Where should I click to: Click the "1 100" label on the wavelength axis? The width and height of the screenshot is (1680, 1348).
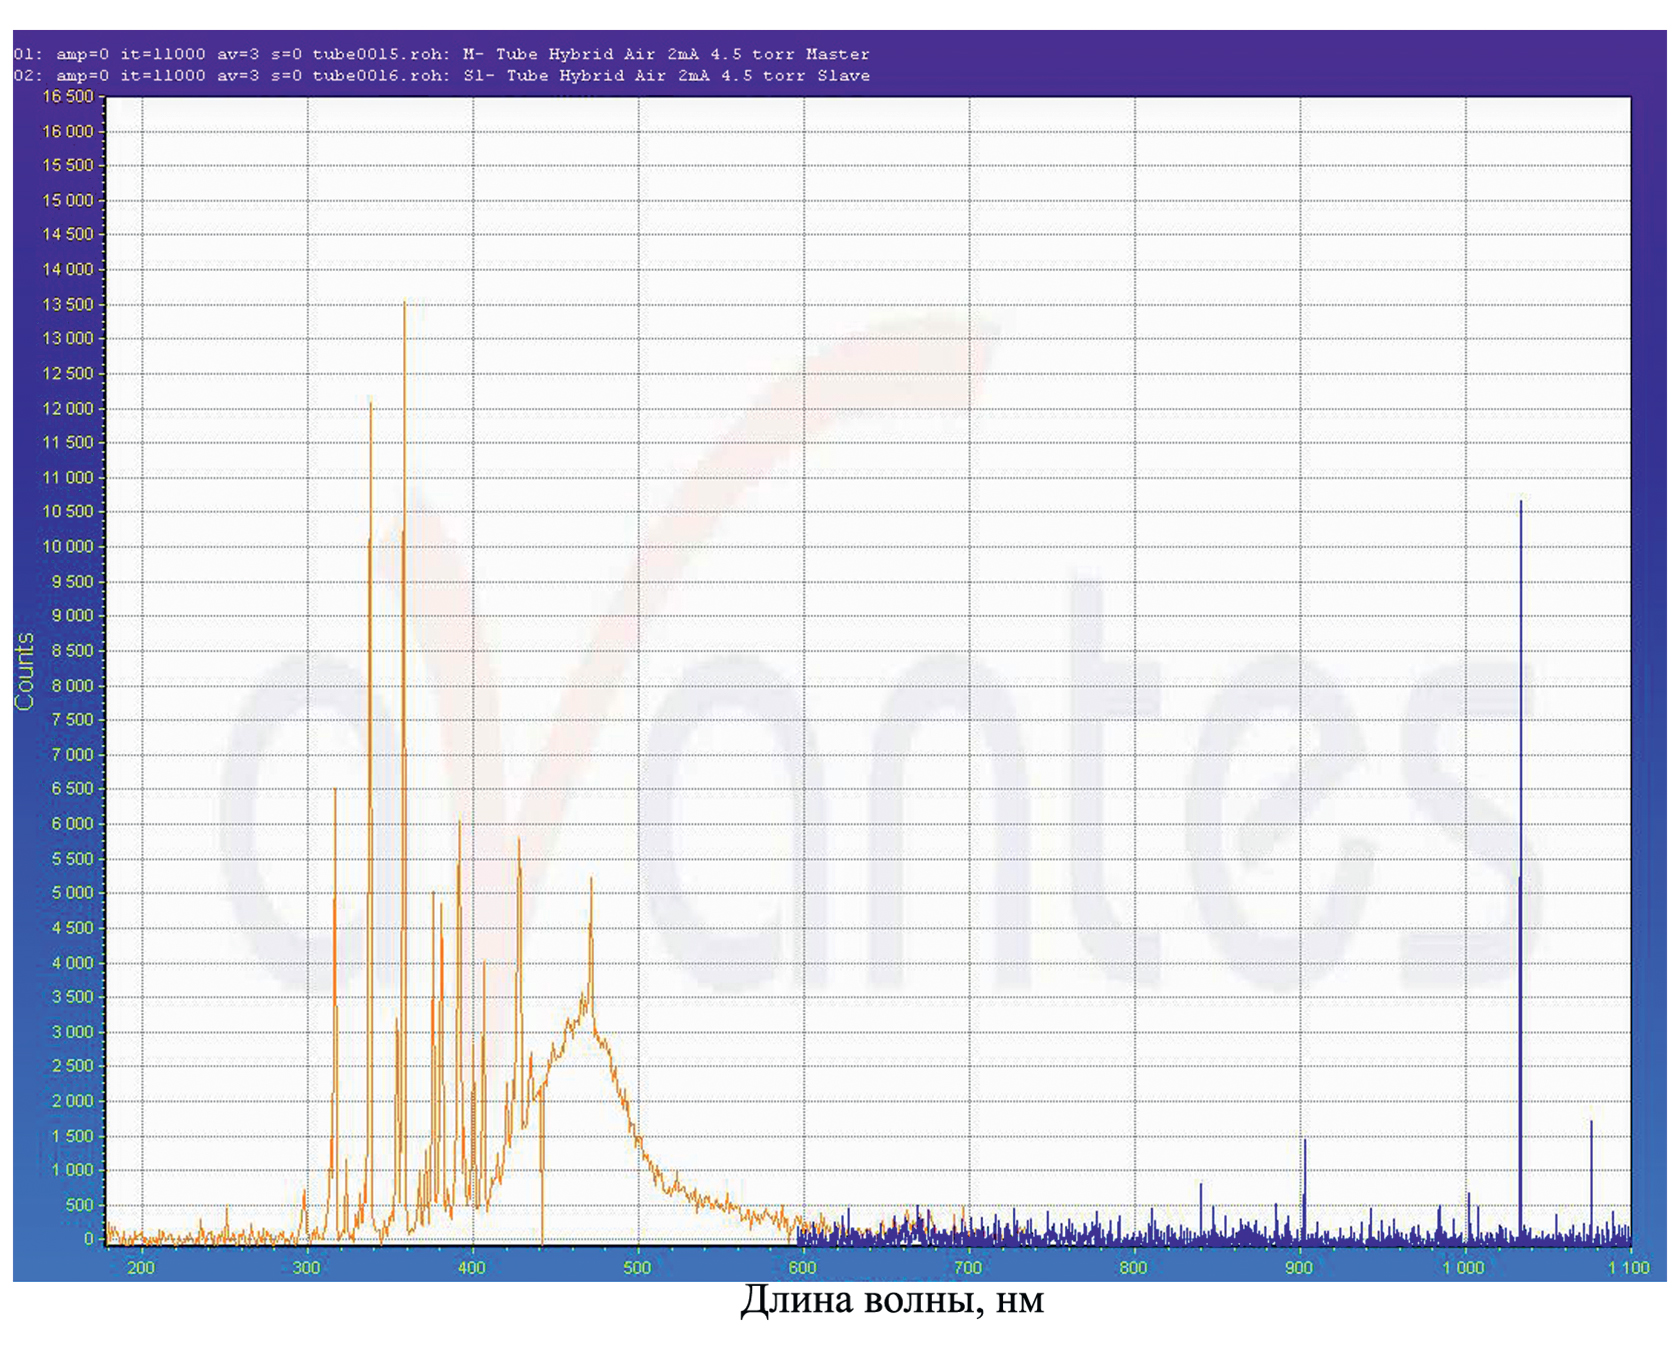coord(1628,1268)
